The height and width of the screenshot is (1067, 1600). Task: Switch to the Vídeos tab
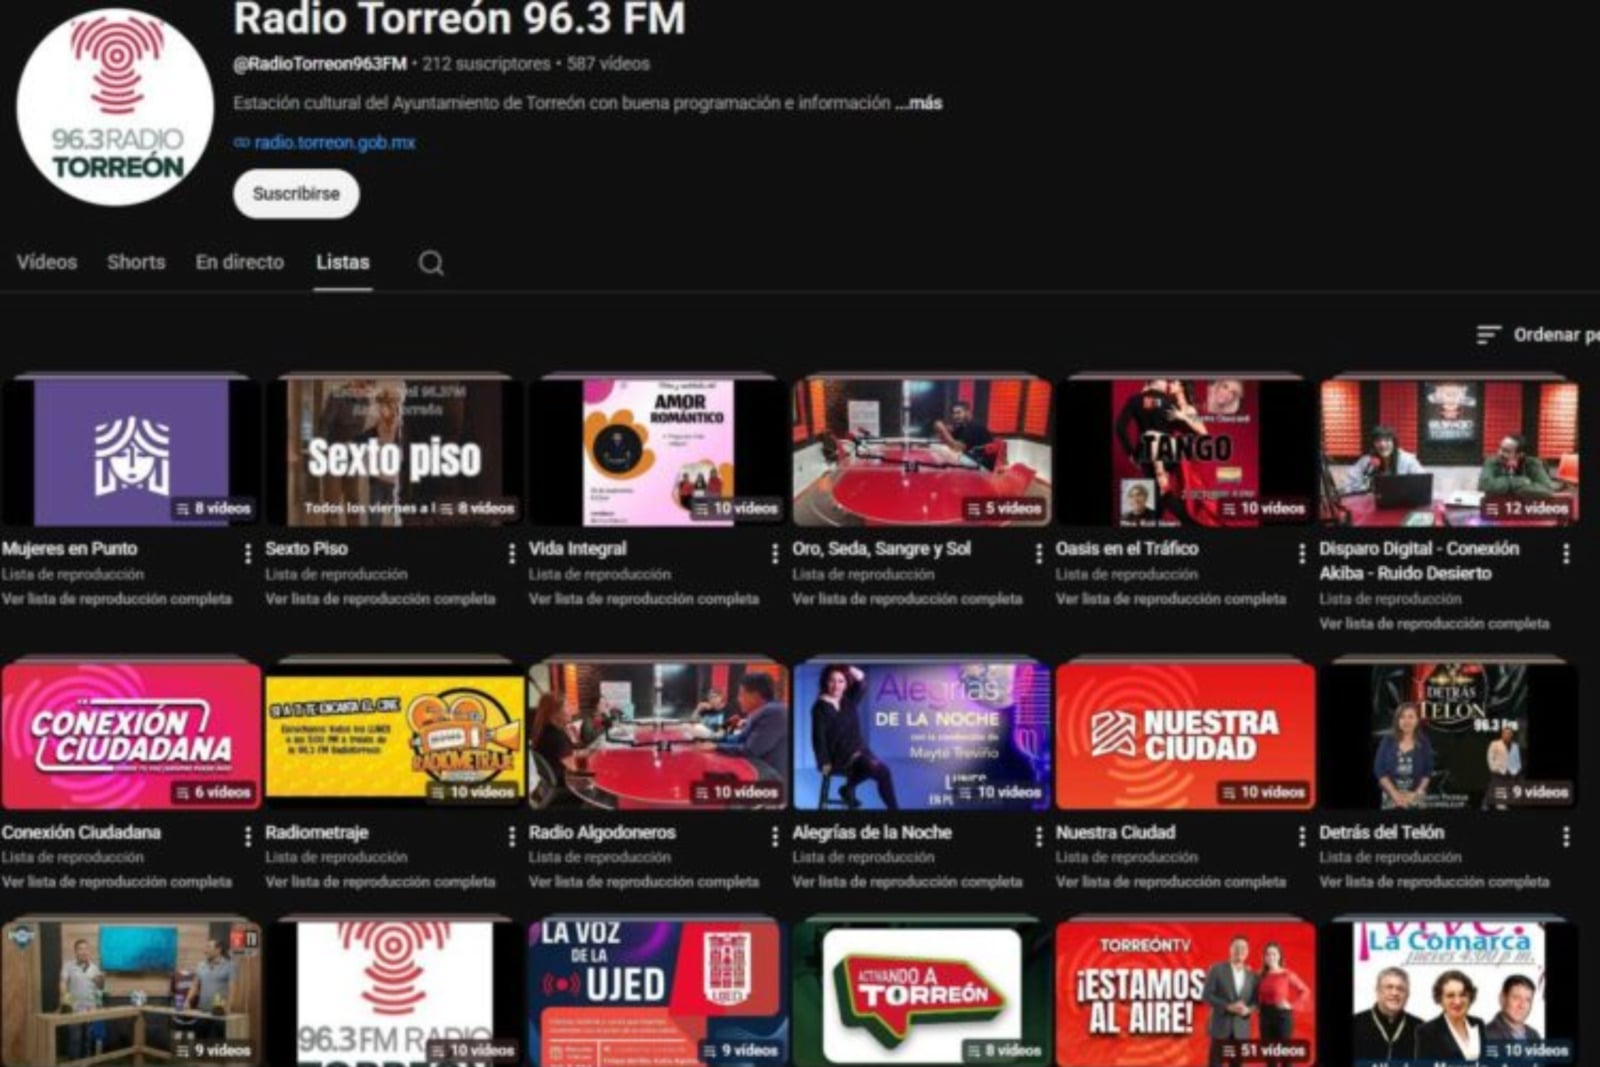(47, 262)
